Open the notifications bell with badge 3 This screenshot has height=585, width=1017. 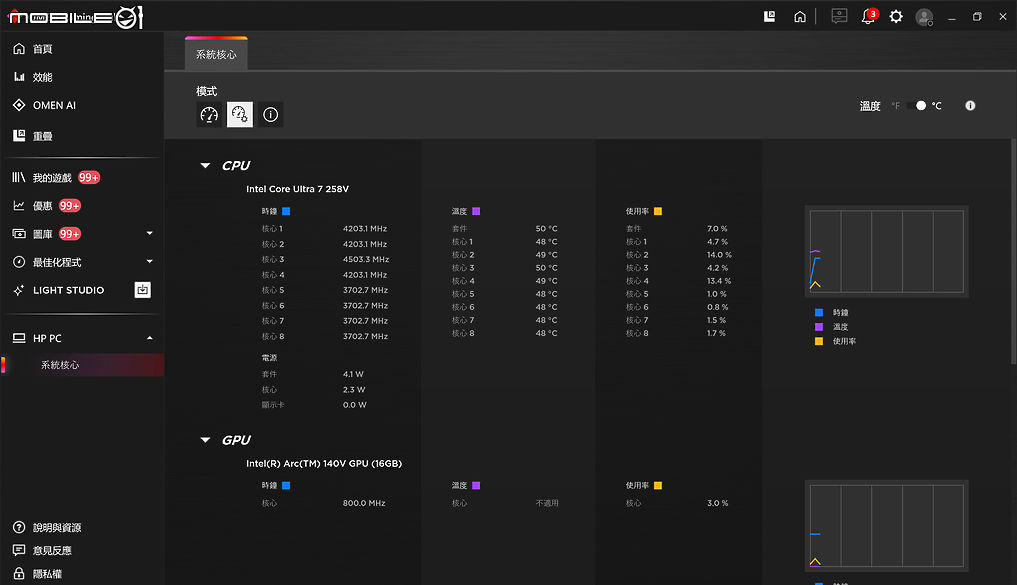click(x=868, y=16)
